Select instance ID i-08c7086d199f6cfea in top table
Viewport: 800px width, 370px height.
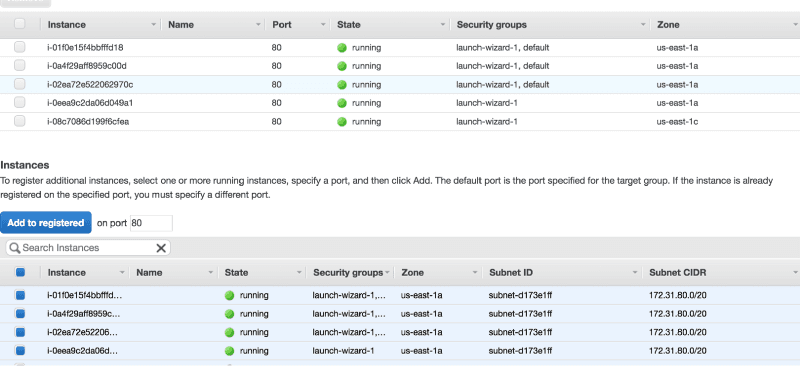pos(88,121)
